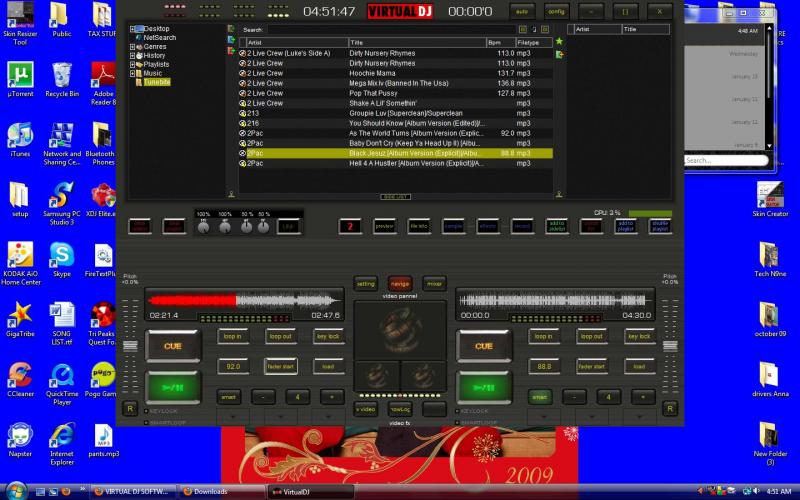This screenshot has width=800, height=500.
Task: Click the Windows Start orb
Action: pos(16,491)
